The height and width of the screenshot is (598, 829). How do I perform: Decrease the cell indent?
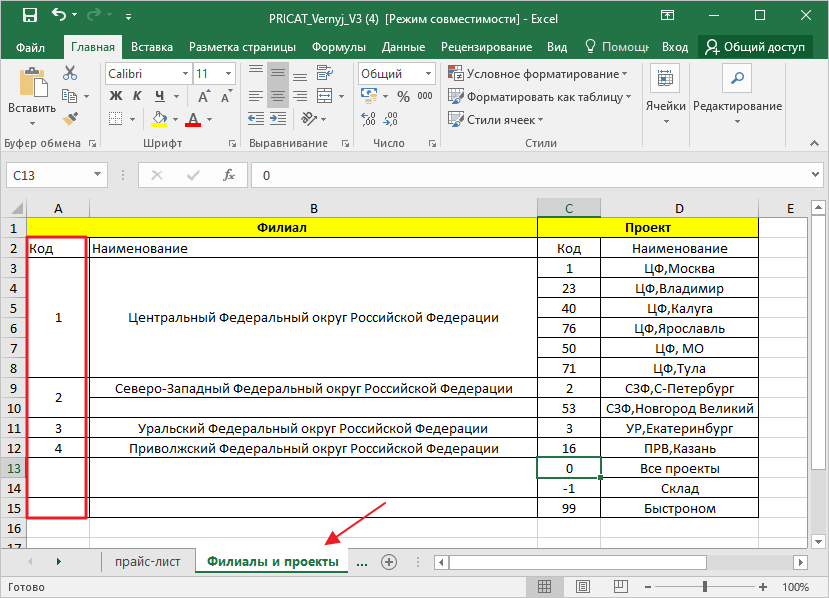click(256, 118)
